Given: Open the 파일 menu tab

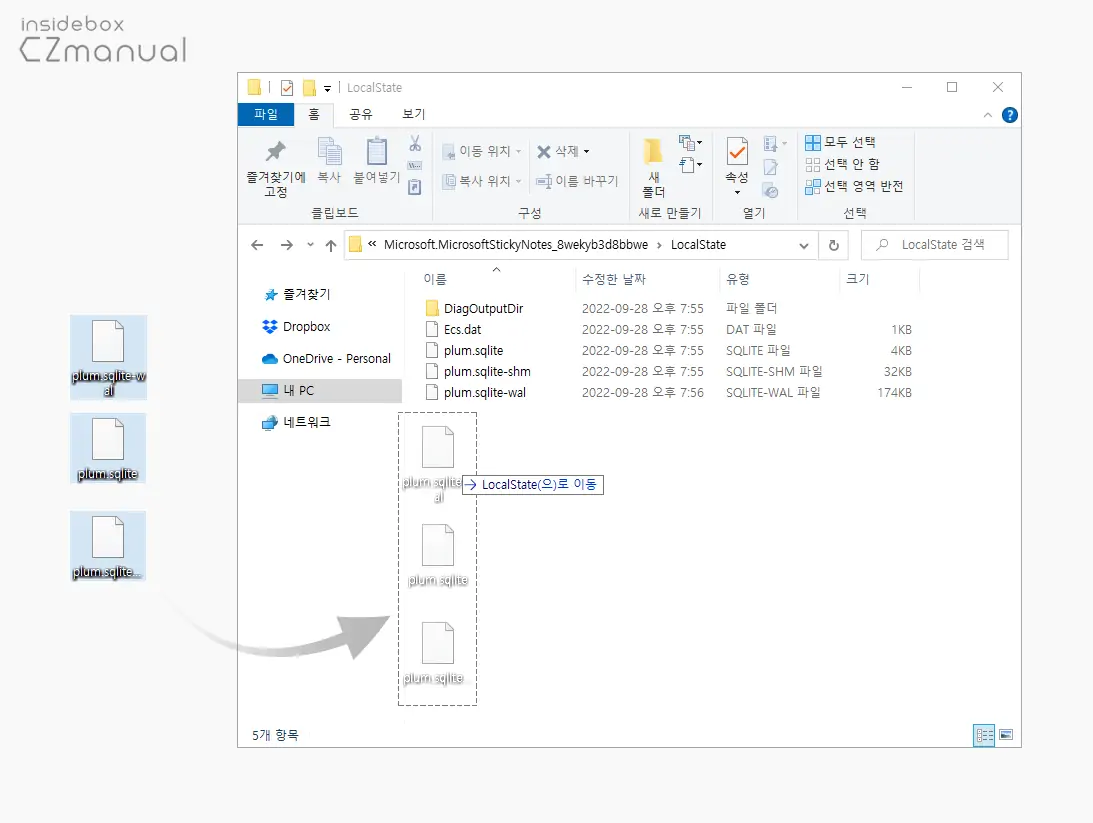Looking at the screenshot, I should point(266,114).
